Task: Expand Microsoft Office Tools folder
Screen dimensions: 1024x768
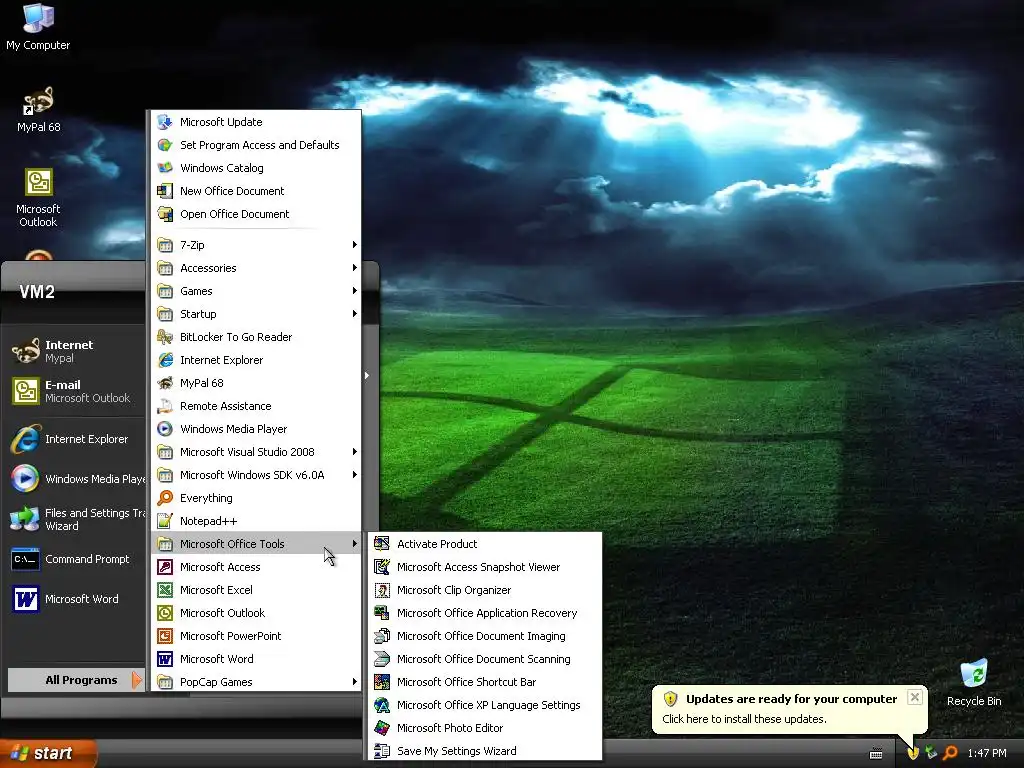Action: 255,544
